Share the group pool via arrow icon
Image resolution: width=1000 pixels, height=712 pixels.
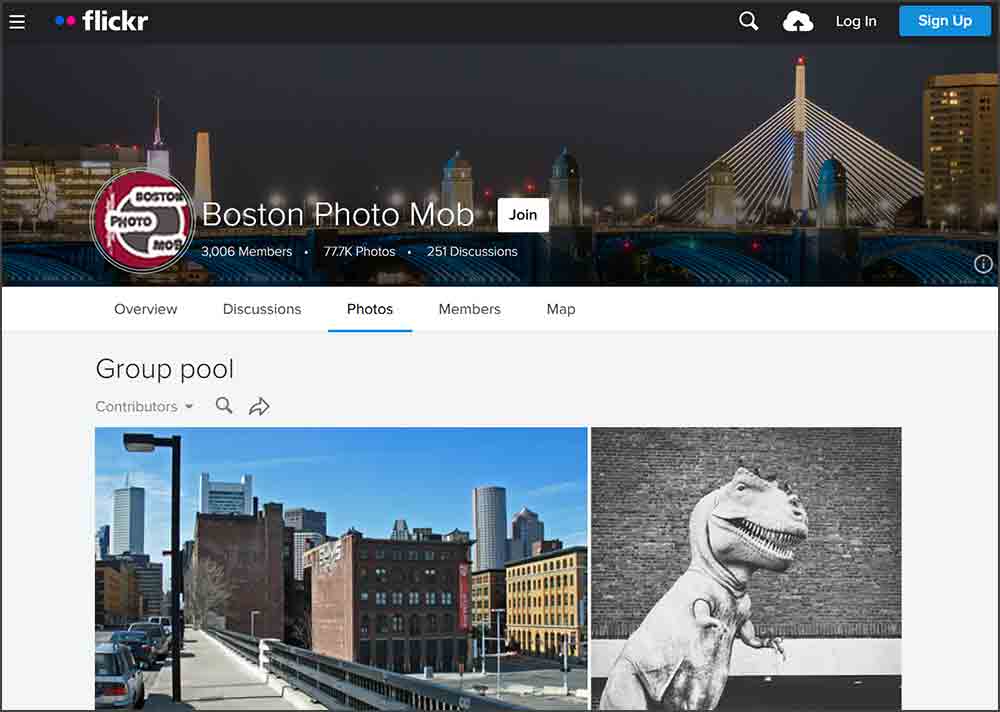[x=259, y=406]
